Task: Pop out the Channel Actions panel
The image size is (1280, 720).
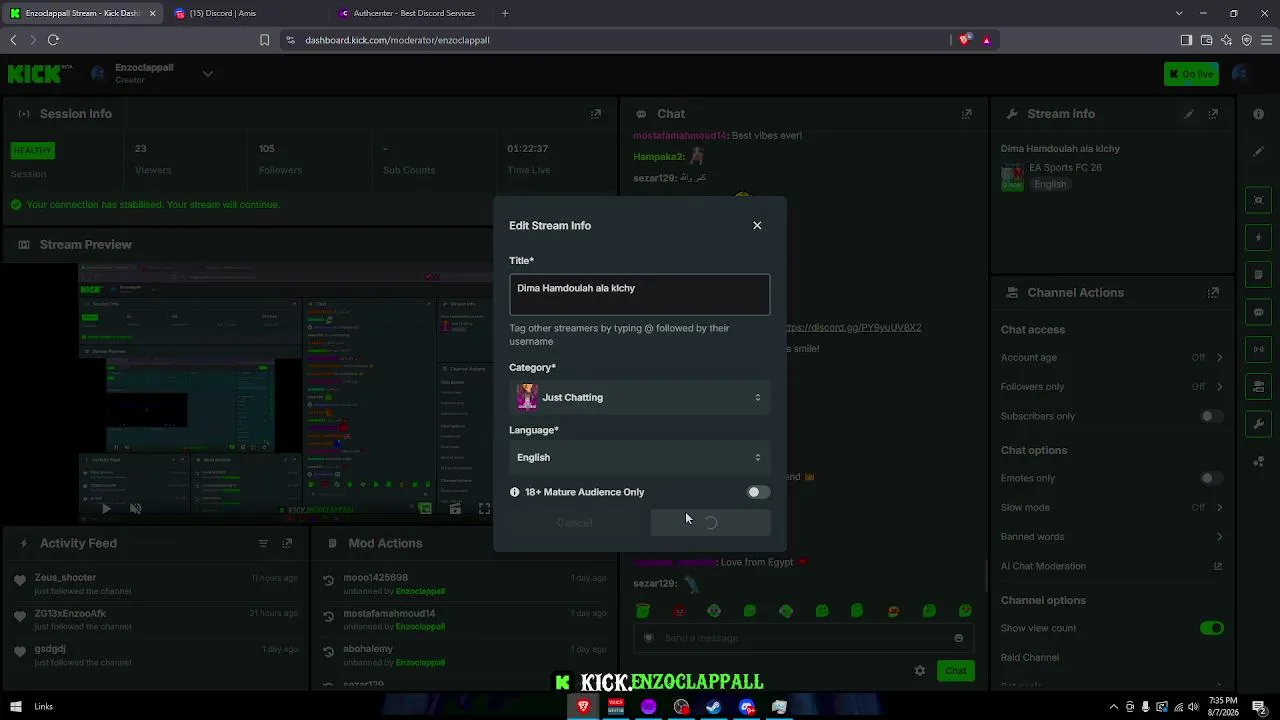Action: 1213,293
